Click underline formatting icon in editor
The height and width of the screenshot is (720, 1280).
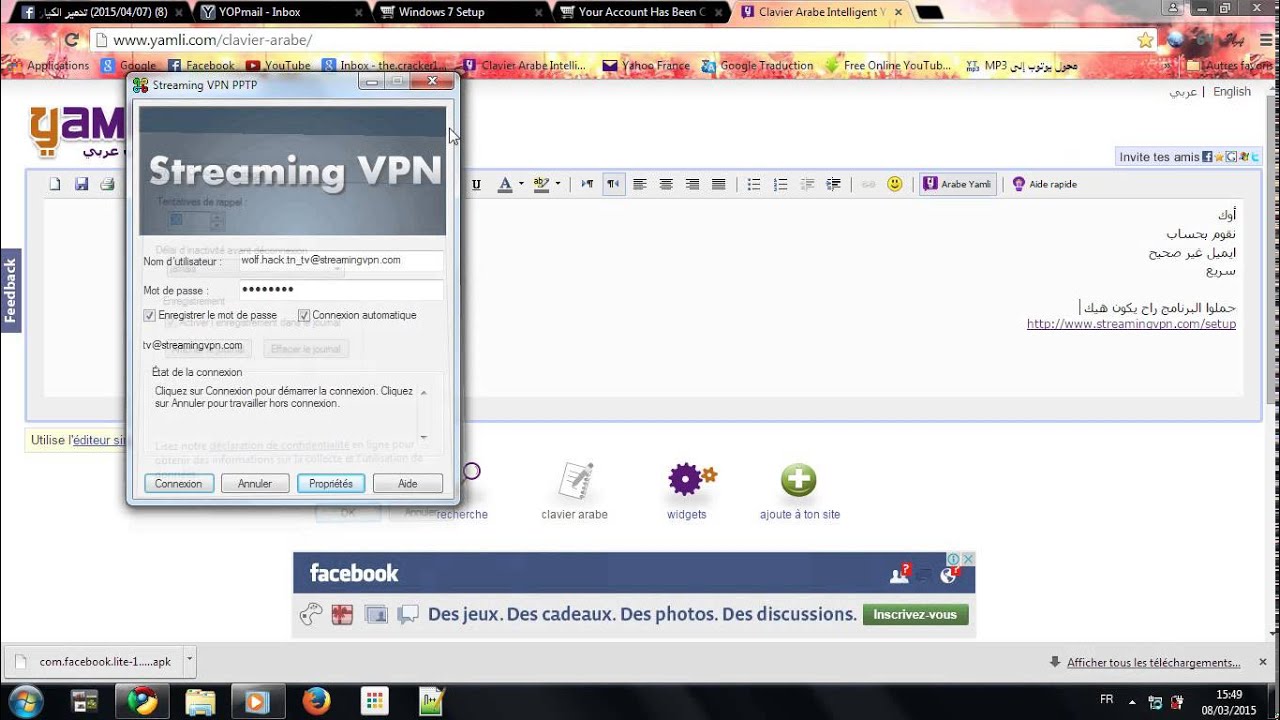click(476, 184)
